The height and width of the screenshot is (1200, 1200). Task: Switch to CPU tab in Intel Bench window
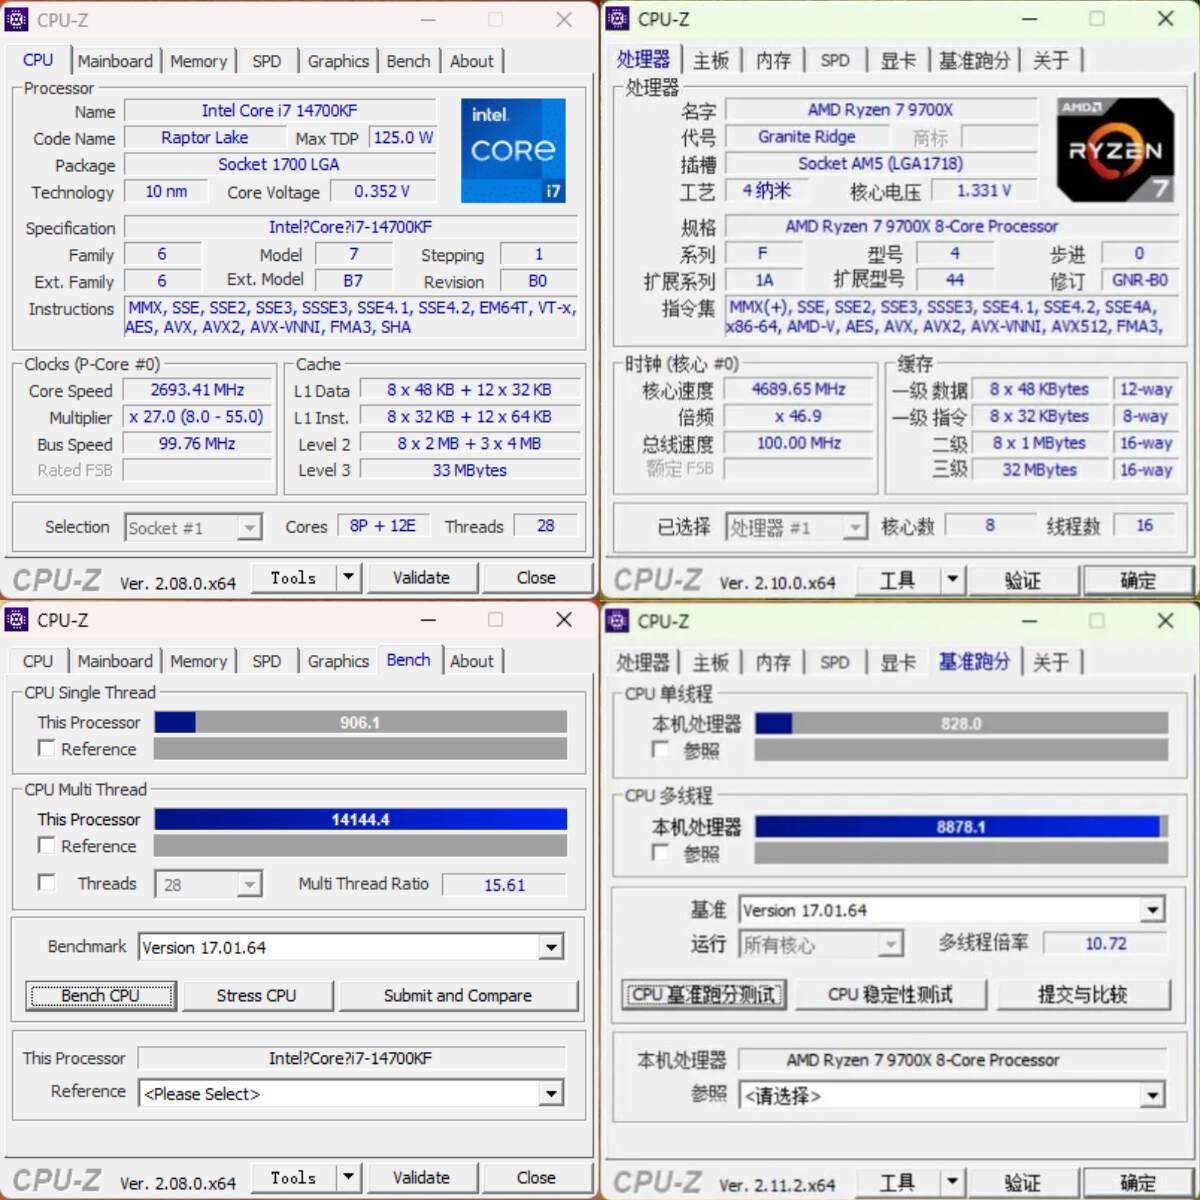click(38, 661)
